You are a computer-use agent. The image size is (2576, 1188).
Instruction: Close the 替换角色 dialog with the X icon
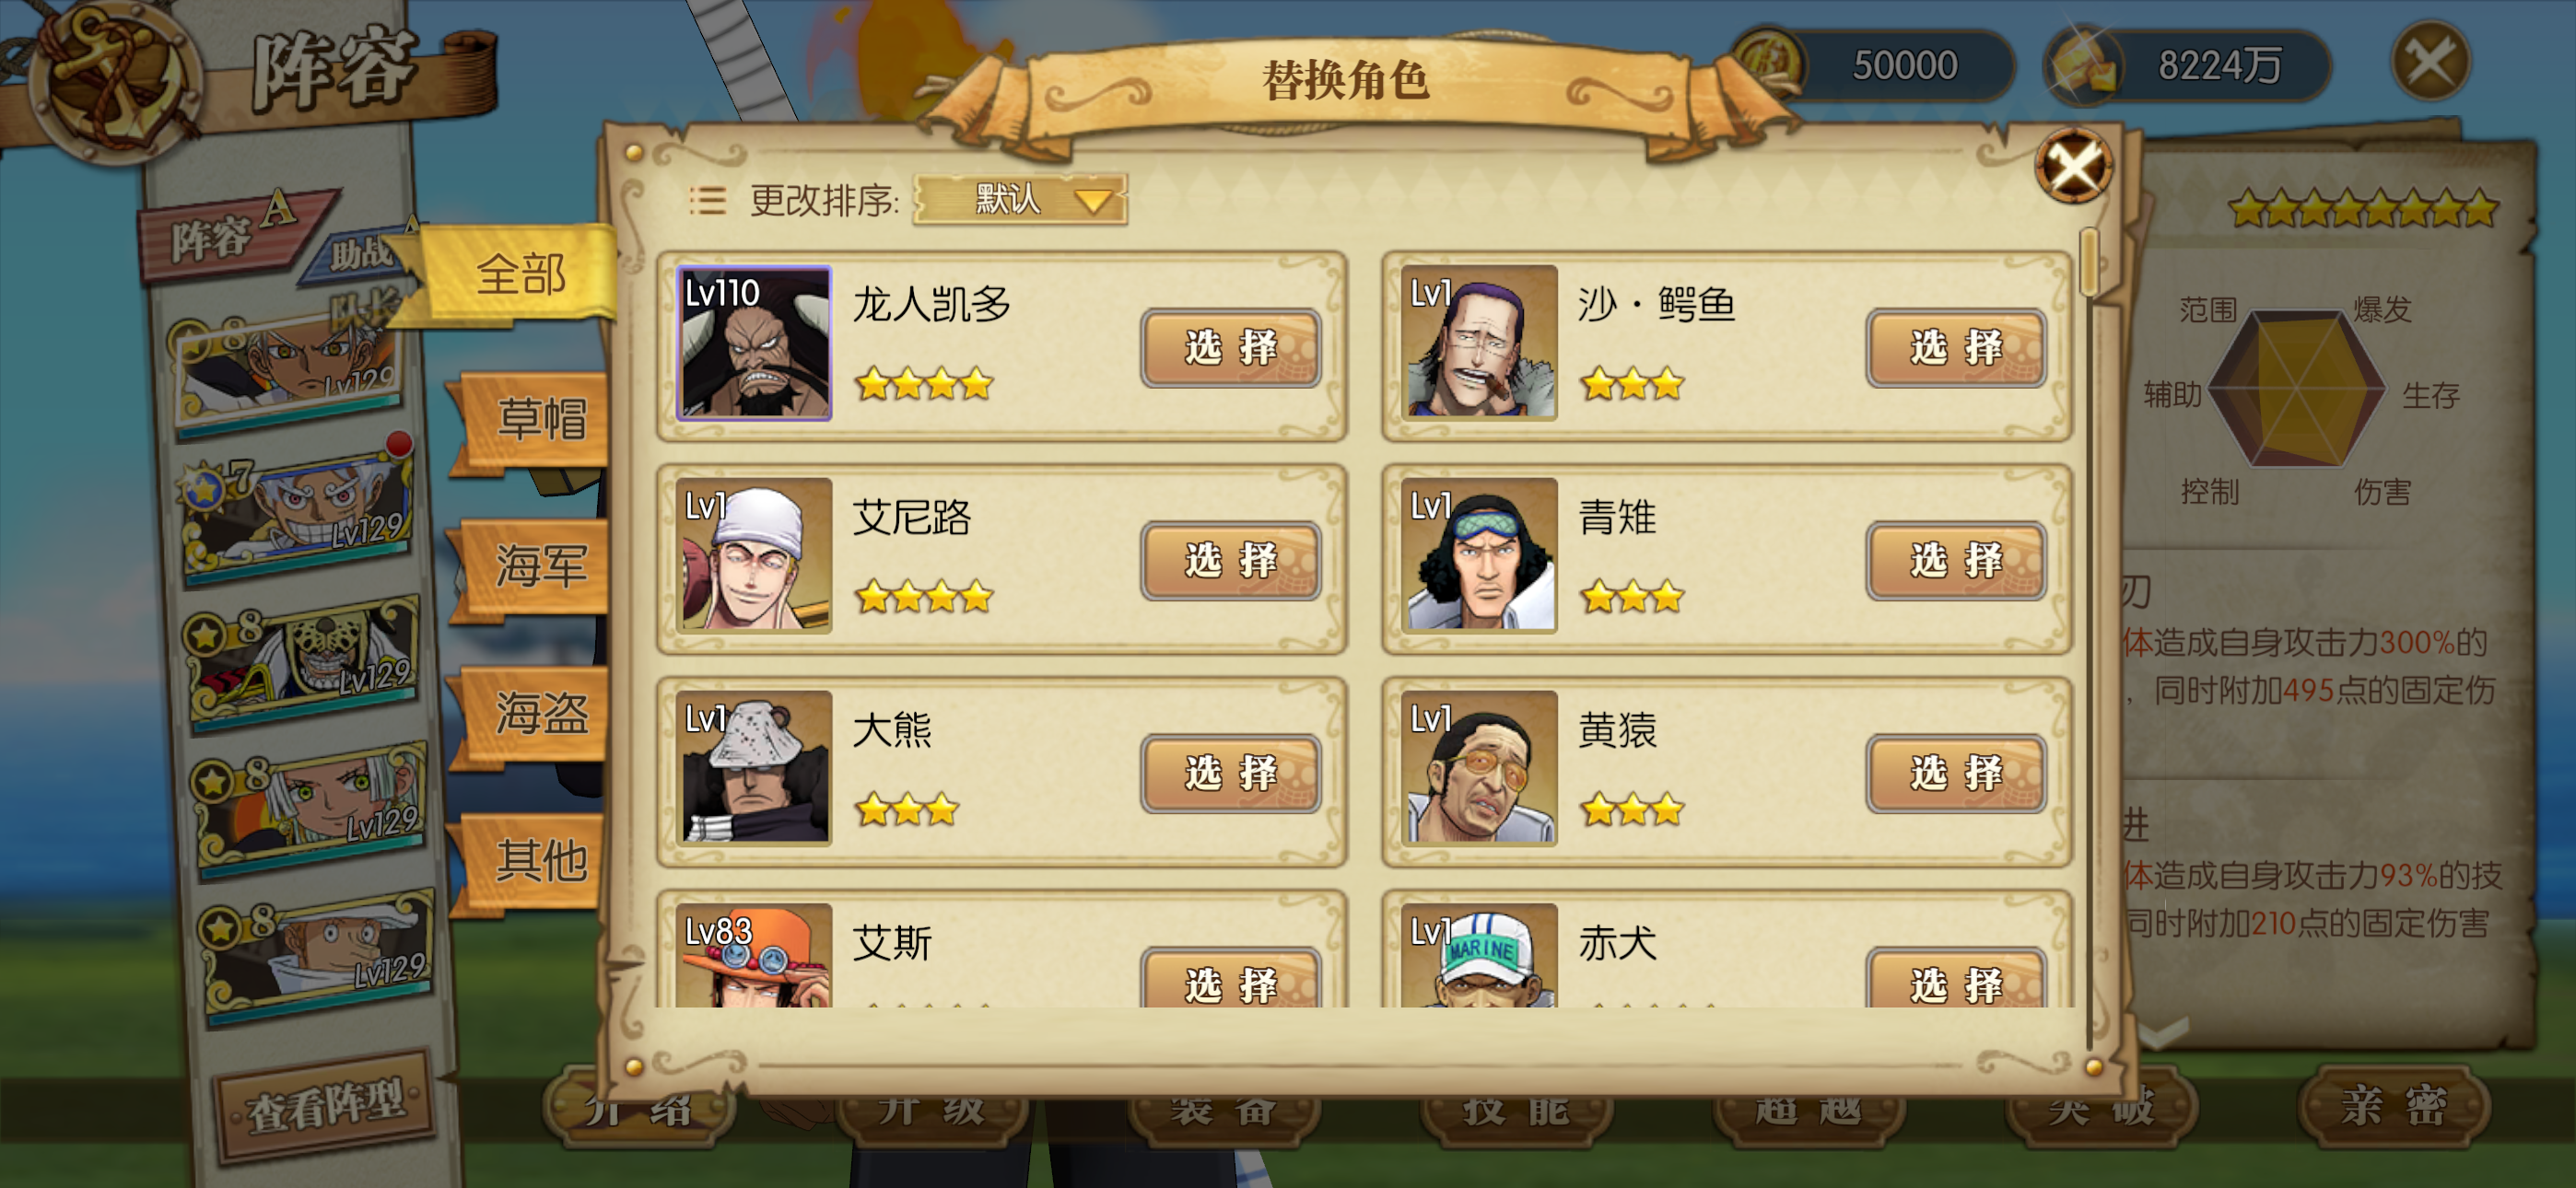2074,166
